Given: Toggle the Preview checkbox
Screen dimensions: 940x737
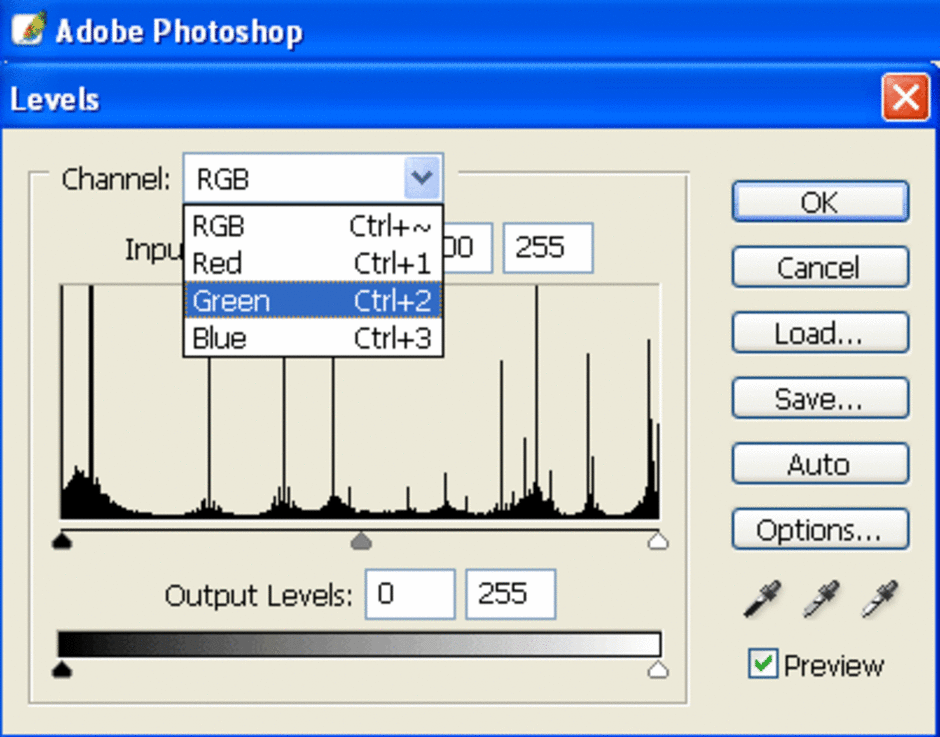Looking at the screenshot, I should 763,664.
